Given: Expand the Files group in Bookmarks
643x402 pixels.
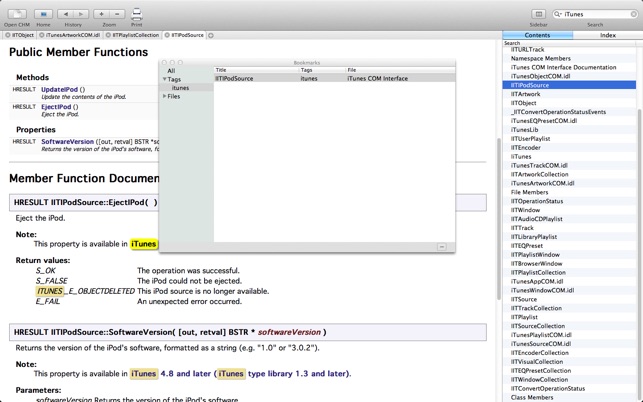Looking at the screenshot, I should [165, 96].
